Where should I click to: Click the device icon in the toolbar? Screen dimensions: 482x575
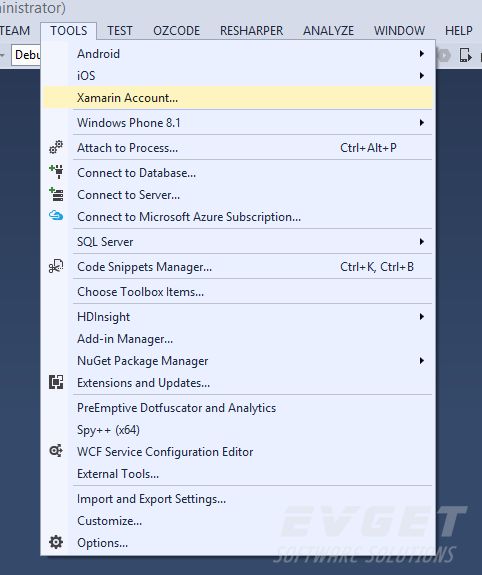[465, 55]
